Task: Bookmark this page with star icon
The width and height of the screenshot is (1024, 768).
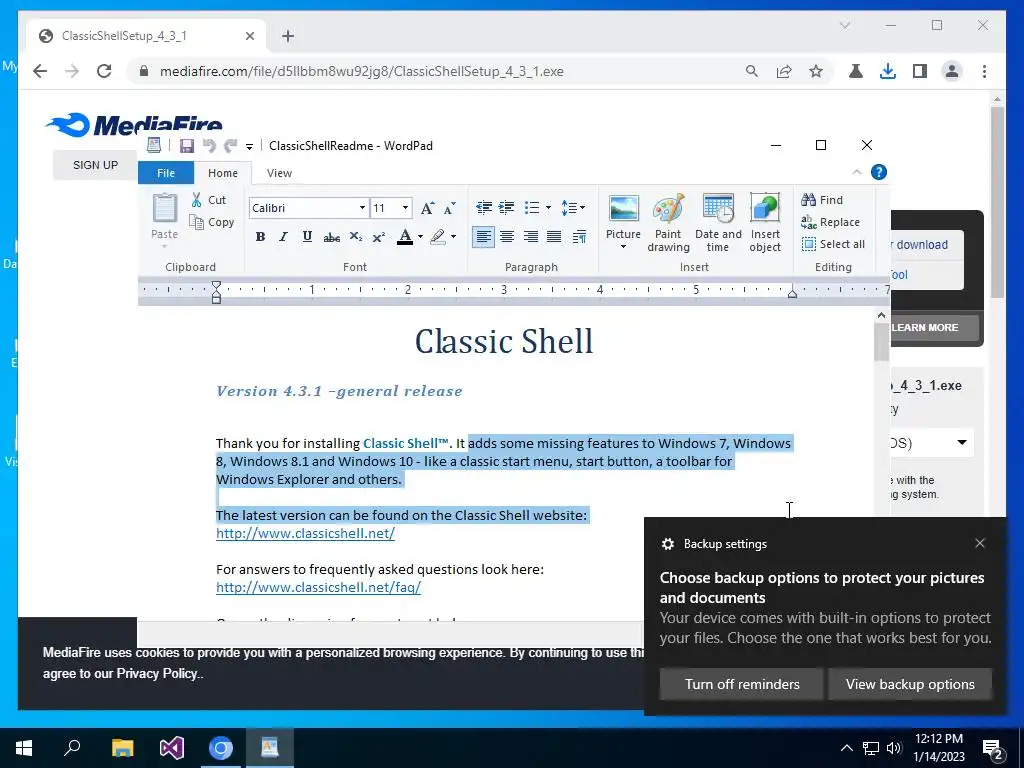Action: [x=816, y=71]
